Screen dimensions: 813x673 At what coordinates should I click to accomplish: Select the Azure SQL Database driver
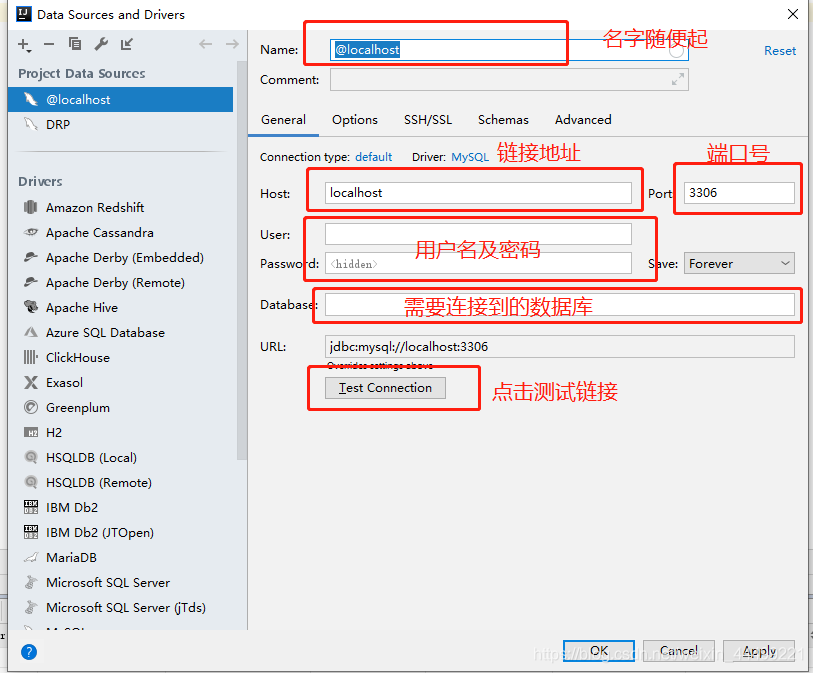(x=105, y=332)
